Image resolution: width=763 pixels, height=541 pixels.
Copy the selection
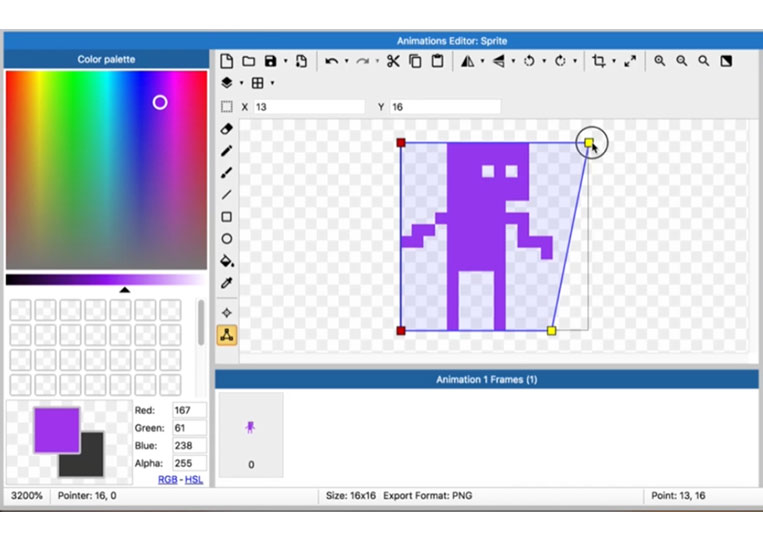click(415, 61)
